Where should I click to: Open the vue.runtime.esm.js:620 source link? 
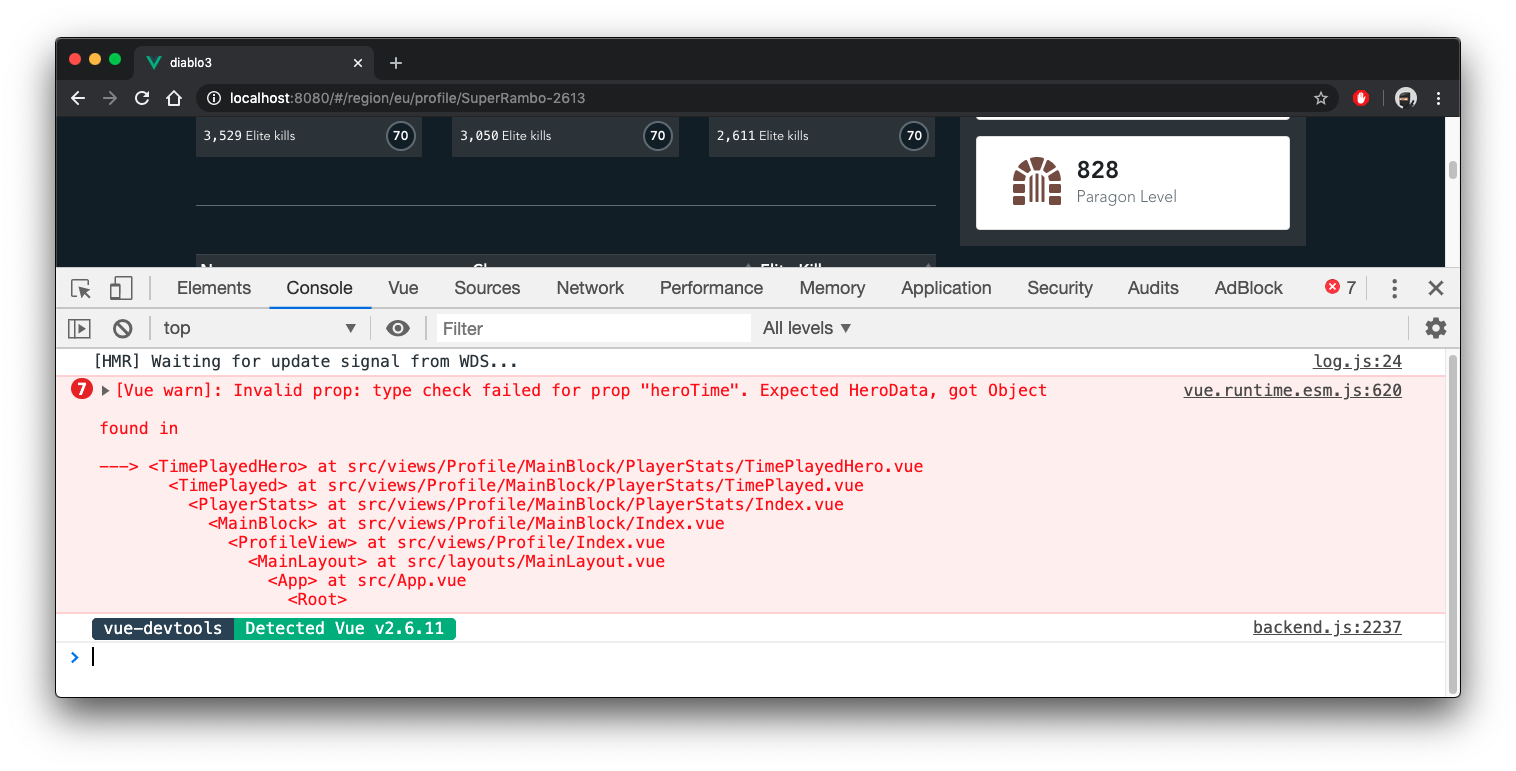1292,391
